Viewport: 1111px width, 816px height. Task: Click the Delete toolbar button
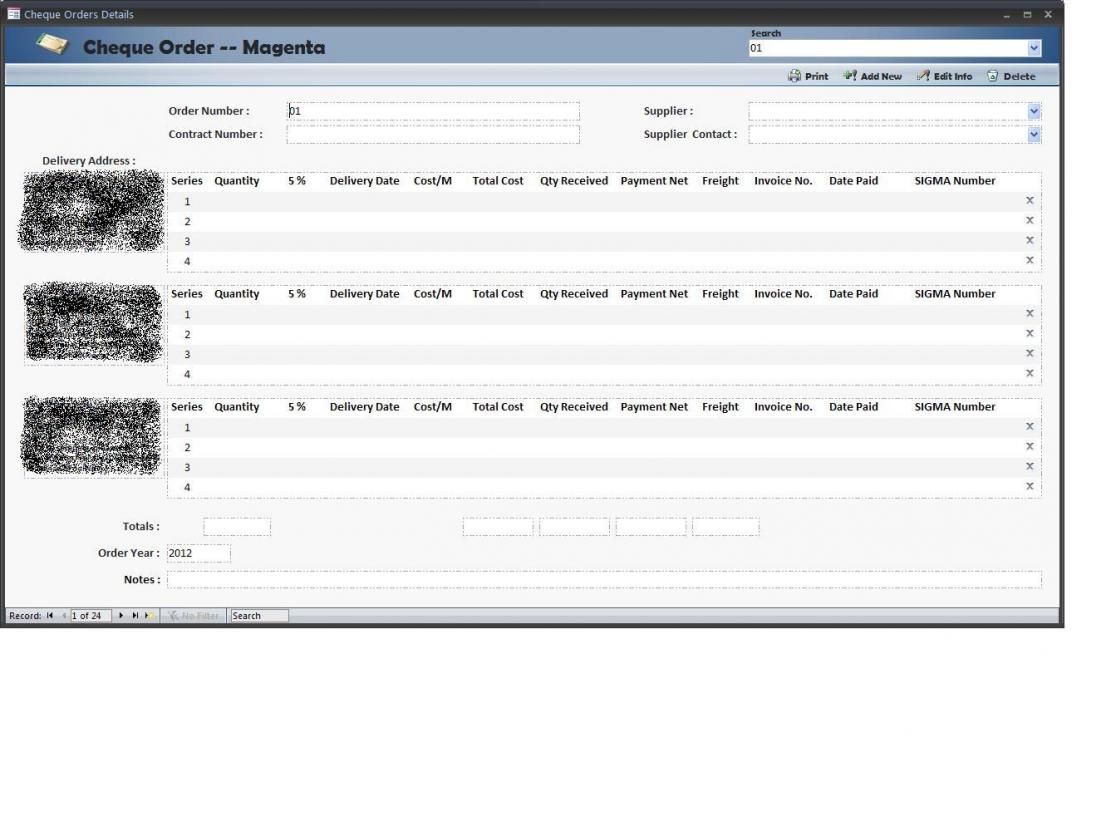1011,76
